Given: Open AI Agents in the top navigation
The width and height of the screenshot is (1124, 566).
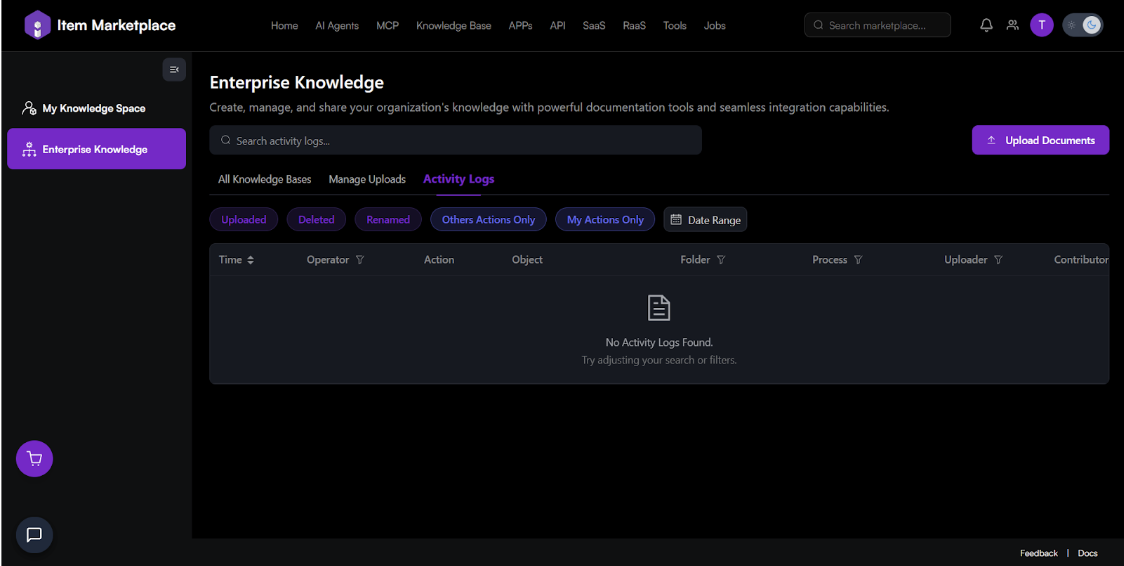Looking at the screenshot, I should coord(337,26).
